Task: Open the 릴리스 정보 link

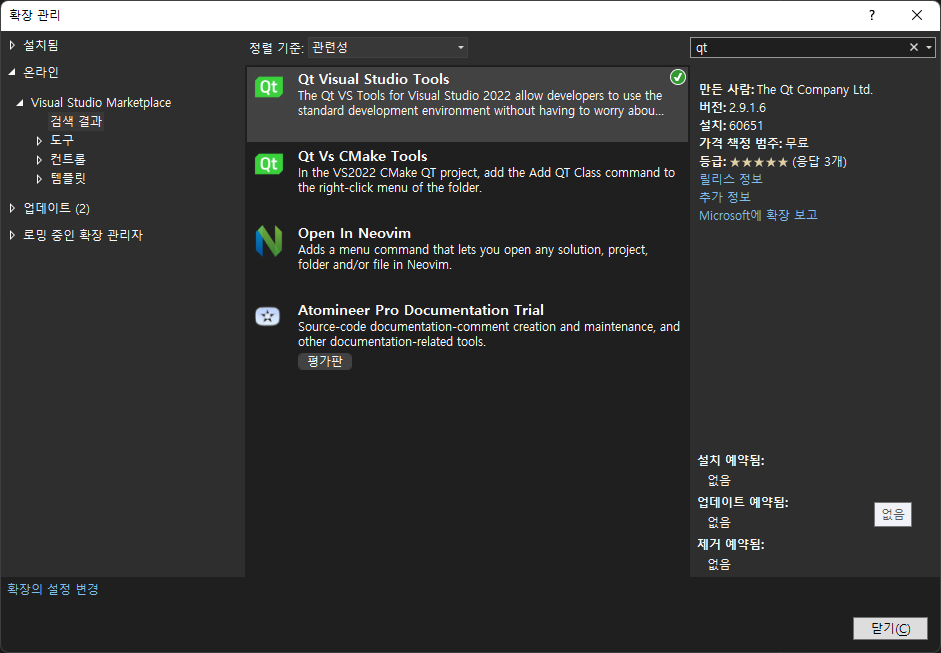Action: (730, 179)
